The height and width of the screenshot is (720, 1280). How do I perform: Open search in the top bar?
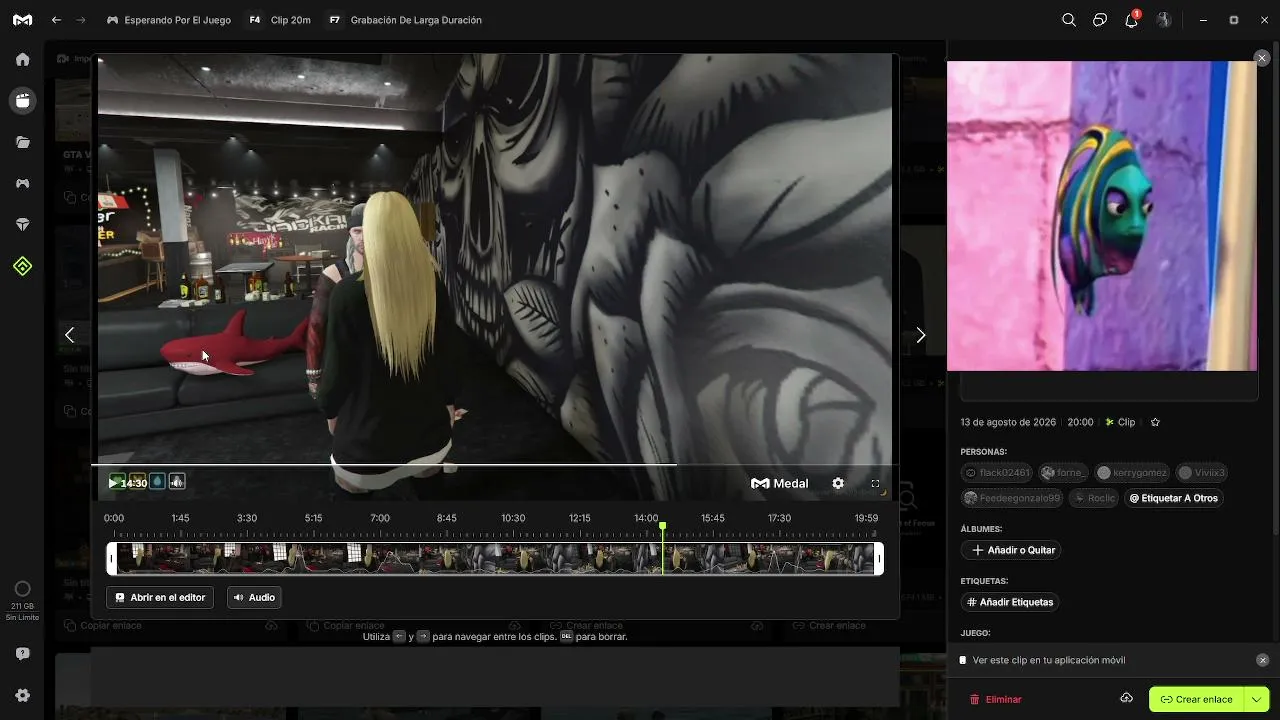point(1069,20)
